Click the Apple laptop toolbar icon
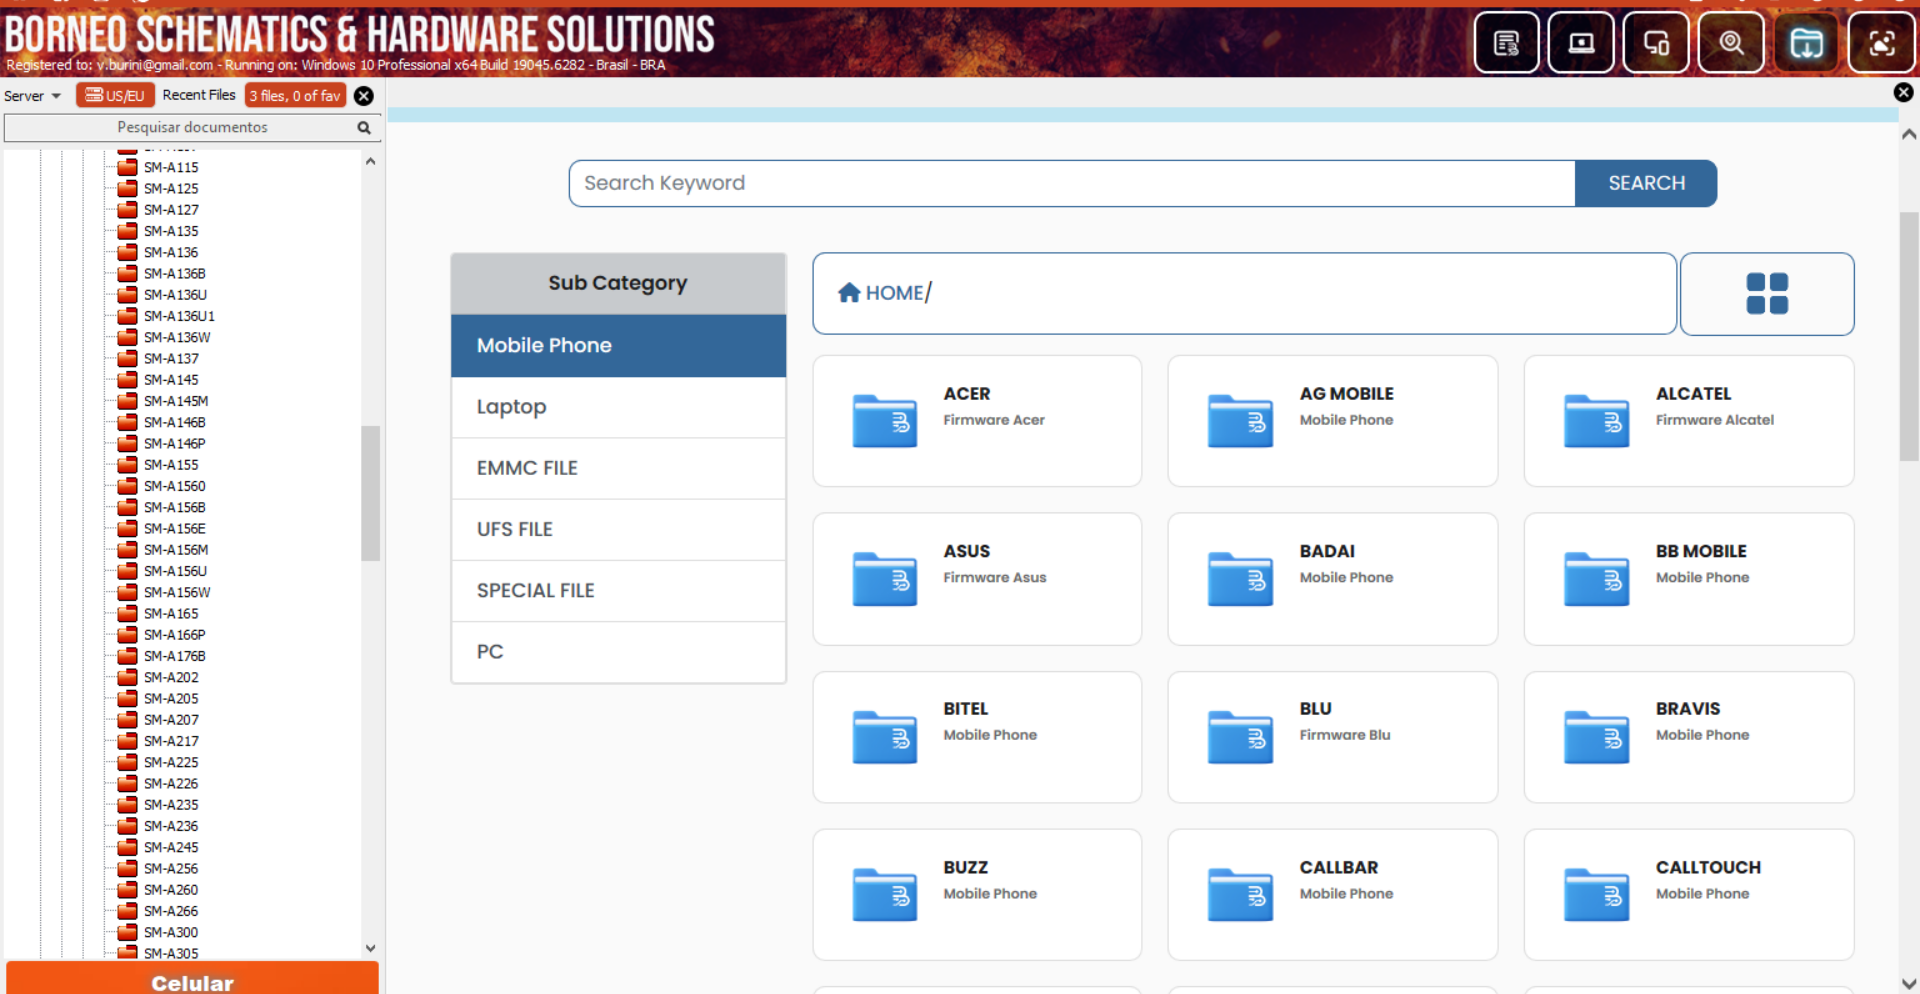Image resolution: width=1920 pixels, height=994 pixels. [1581, 43]
